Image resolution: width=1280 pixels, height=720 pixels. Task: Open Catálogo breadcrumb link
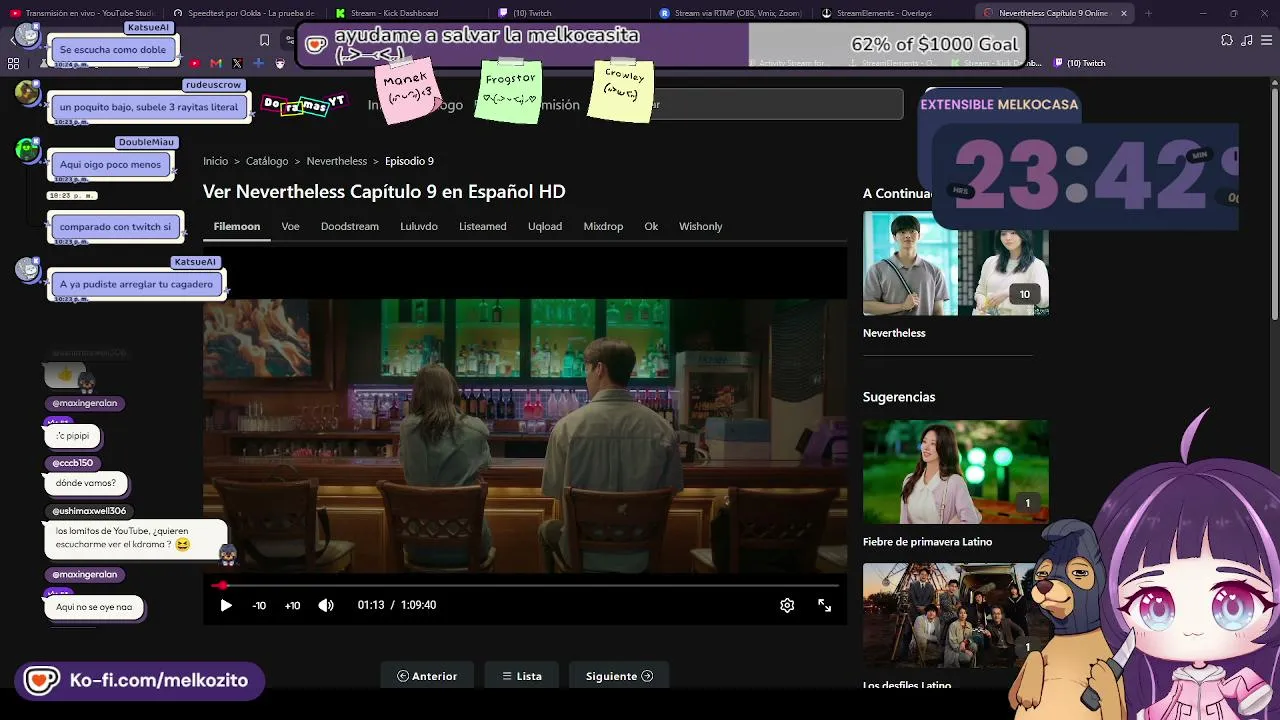coord(267,161)
